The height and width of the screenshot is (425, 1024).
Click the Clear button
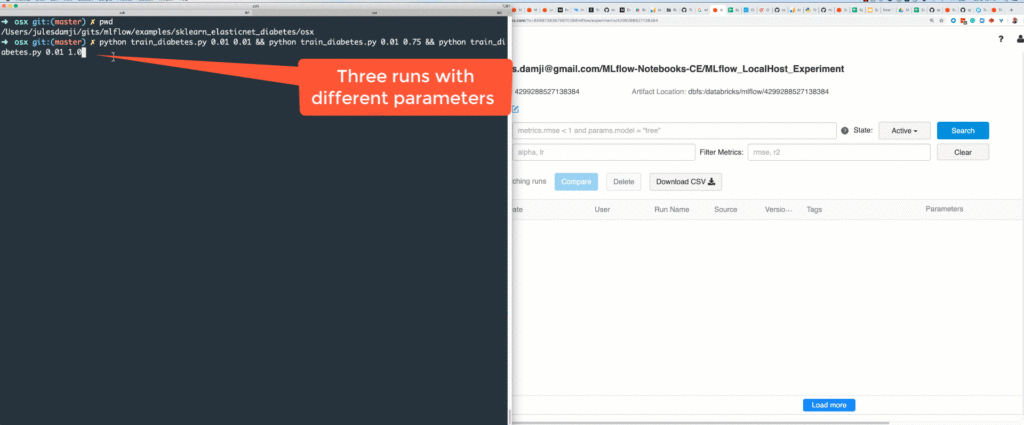(962, 152)
